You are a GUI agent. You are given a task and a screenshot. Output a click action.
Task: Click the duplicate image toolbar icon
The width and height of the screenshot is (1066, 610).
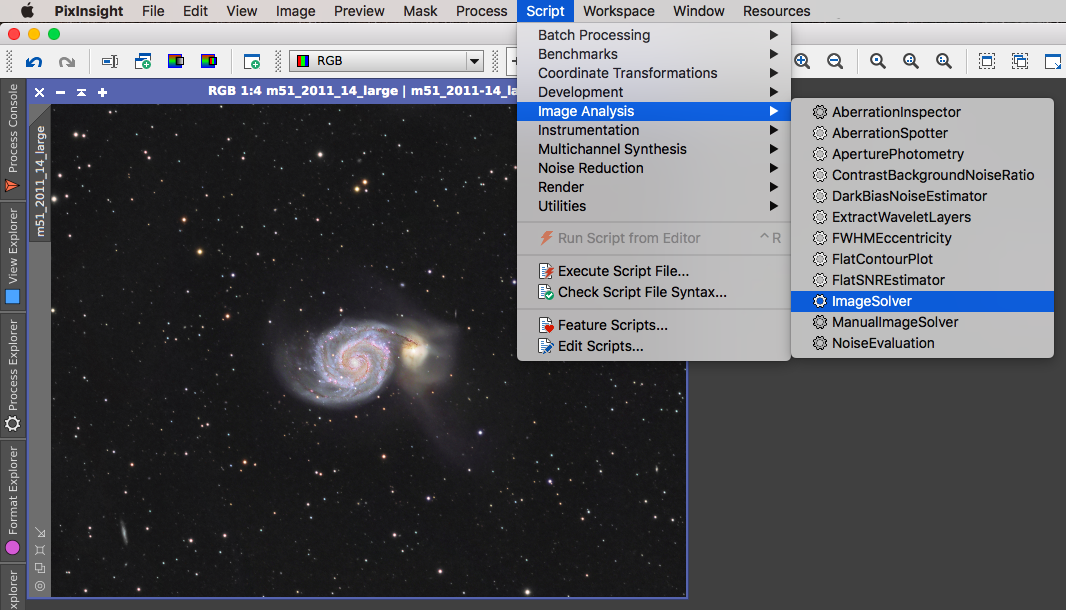(143, 62)
